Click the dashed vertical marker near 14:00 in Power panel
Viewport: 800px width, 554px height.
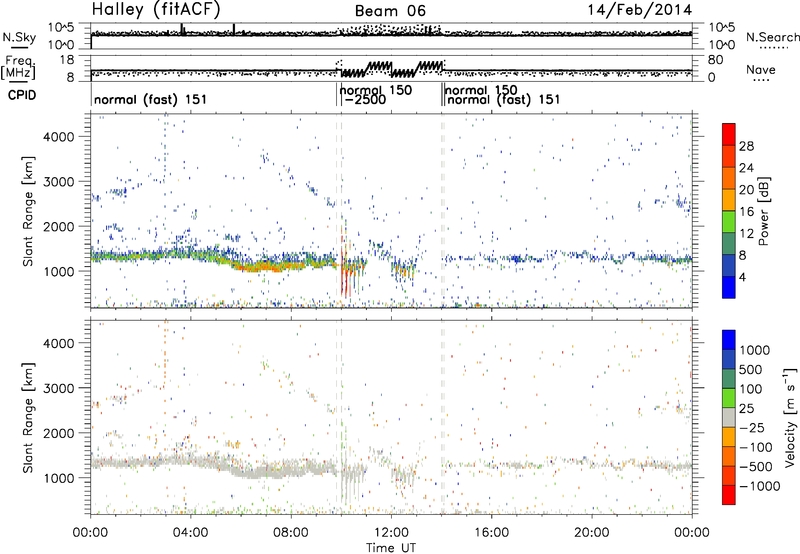click(x=442, y=210)
